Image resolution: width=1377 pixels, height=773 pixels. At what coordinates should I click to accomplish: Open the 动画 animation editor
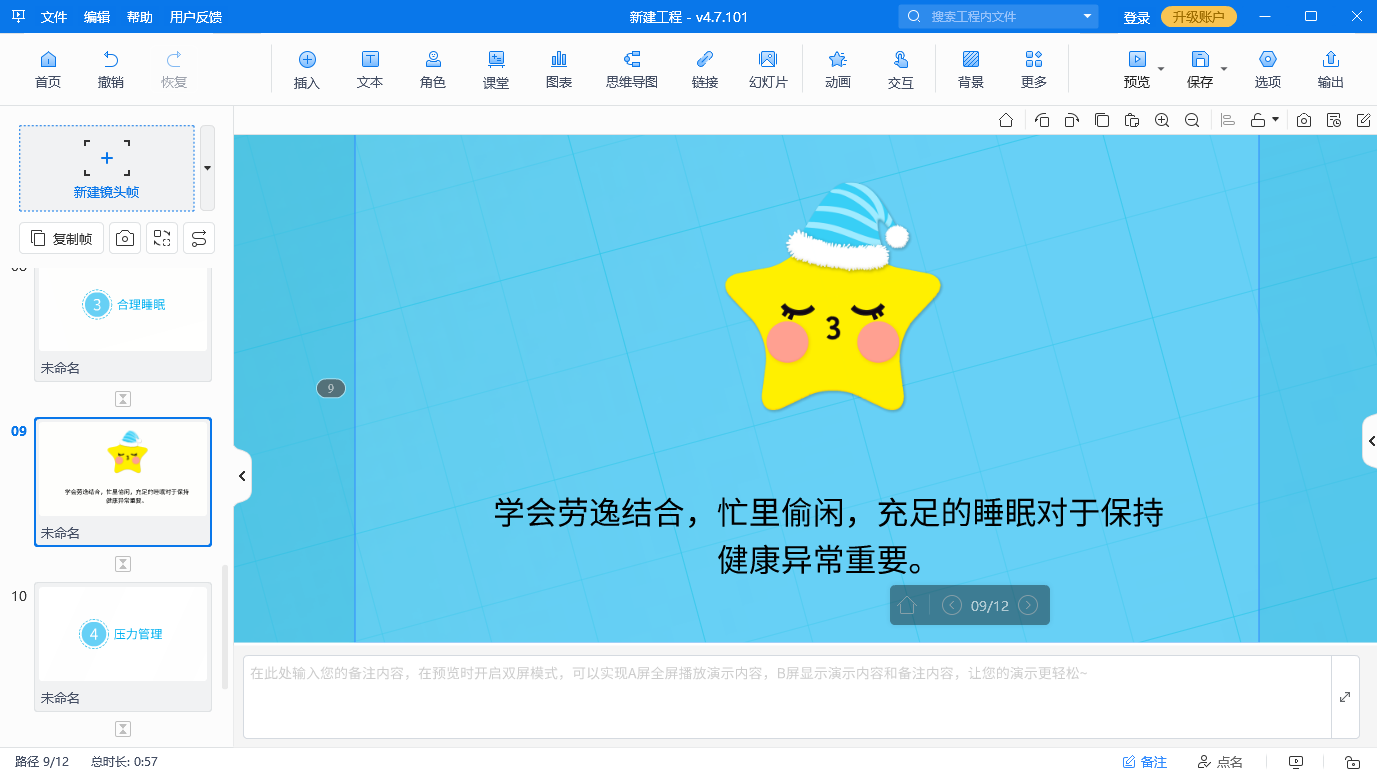[x=838, y=69]
